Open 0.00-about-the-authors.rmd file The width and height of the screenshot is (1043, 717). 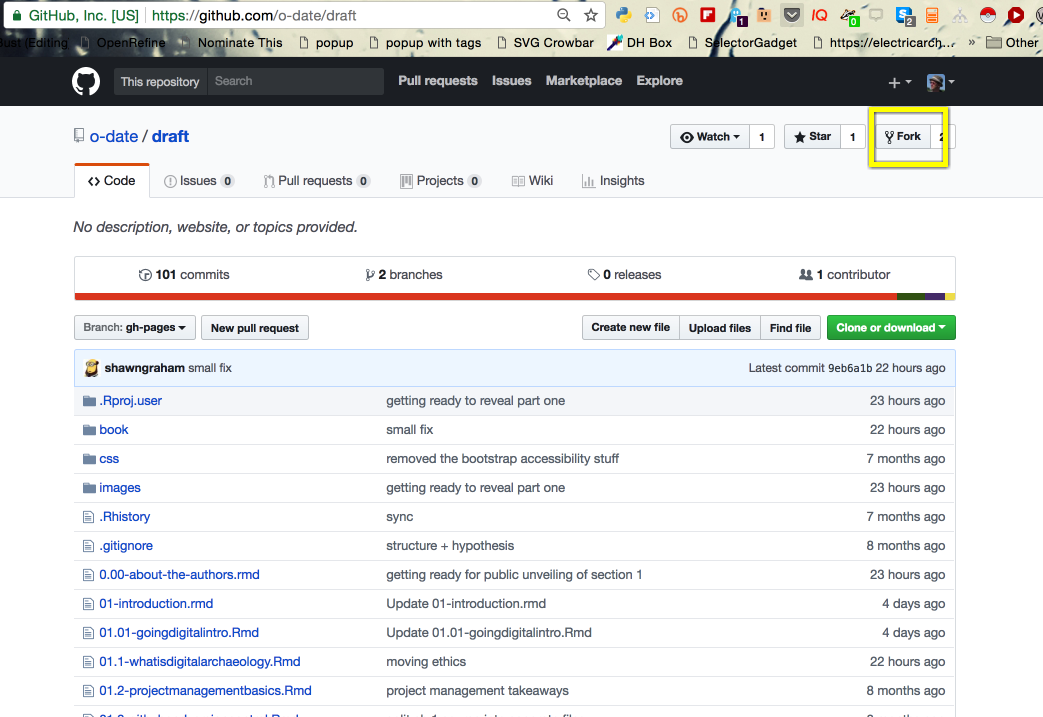(179, 575)
